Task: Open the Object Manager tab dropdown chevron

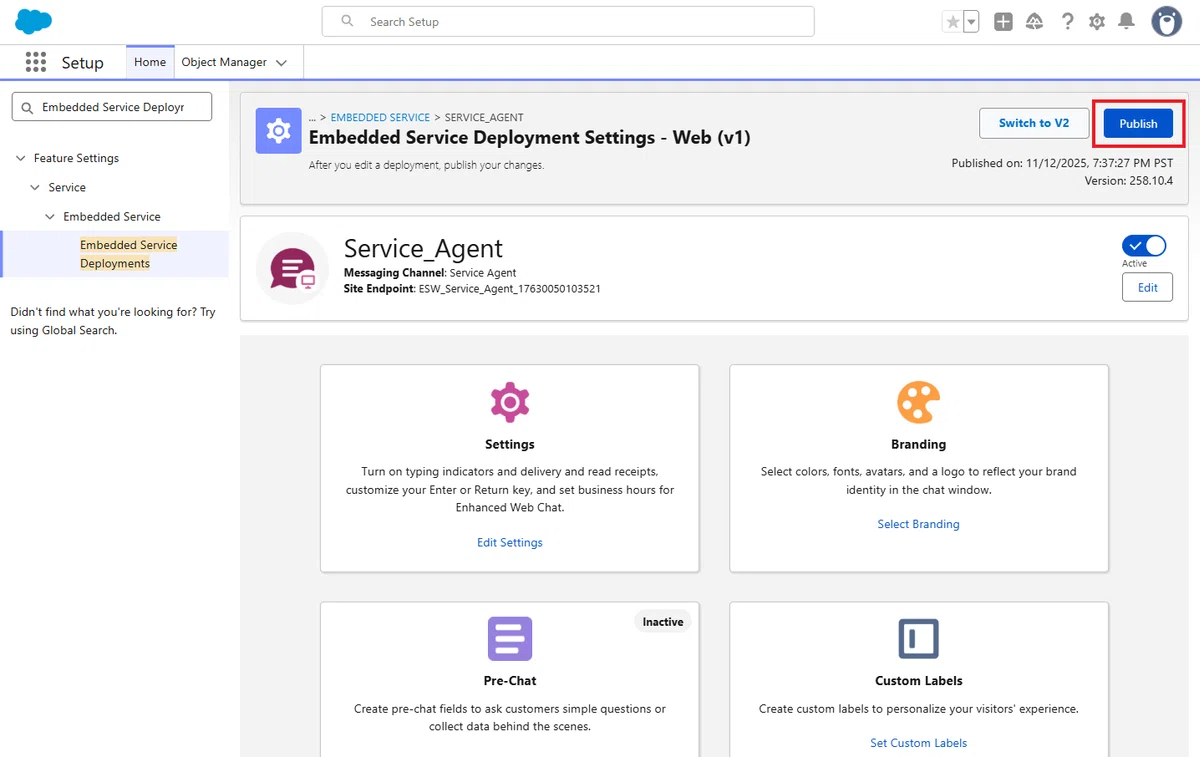Action: [281, 63]
